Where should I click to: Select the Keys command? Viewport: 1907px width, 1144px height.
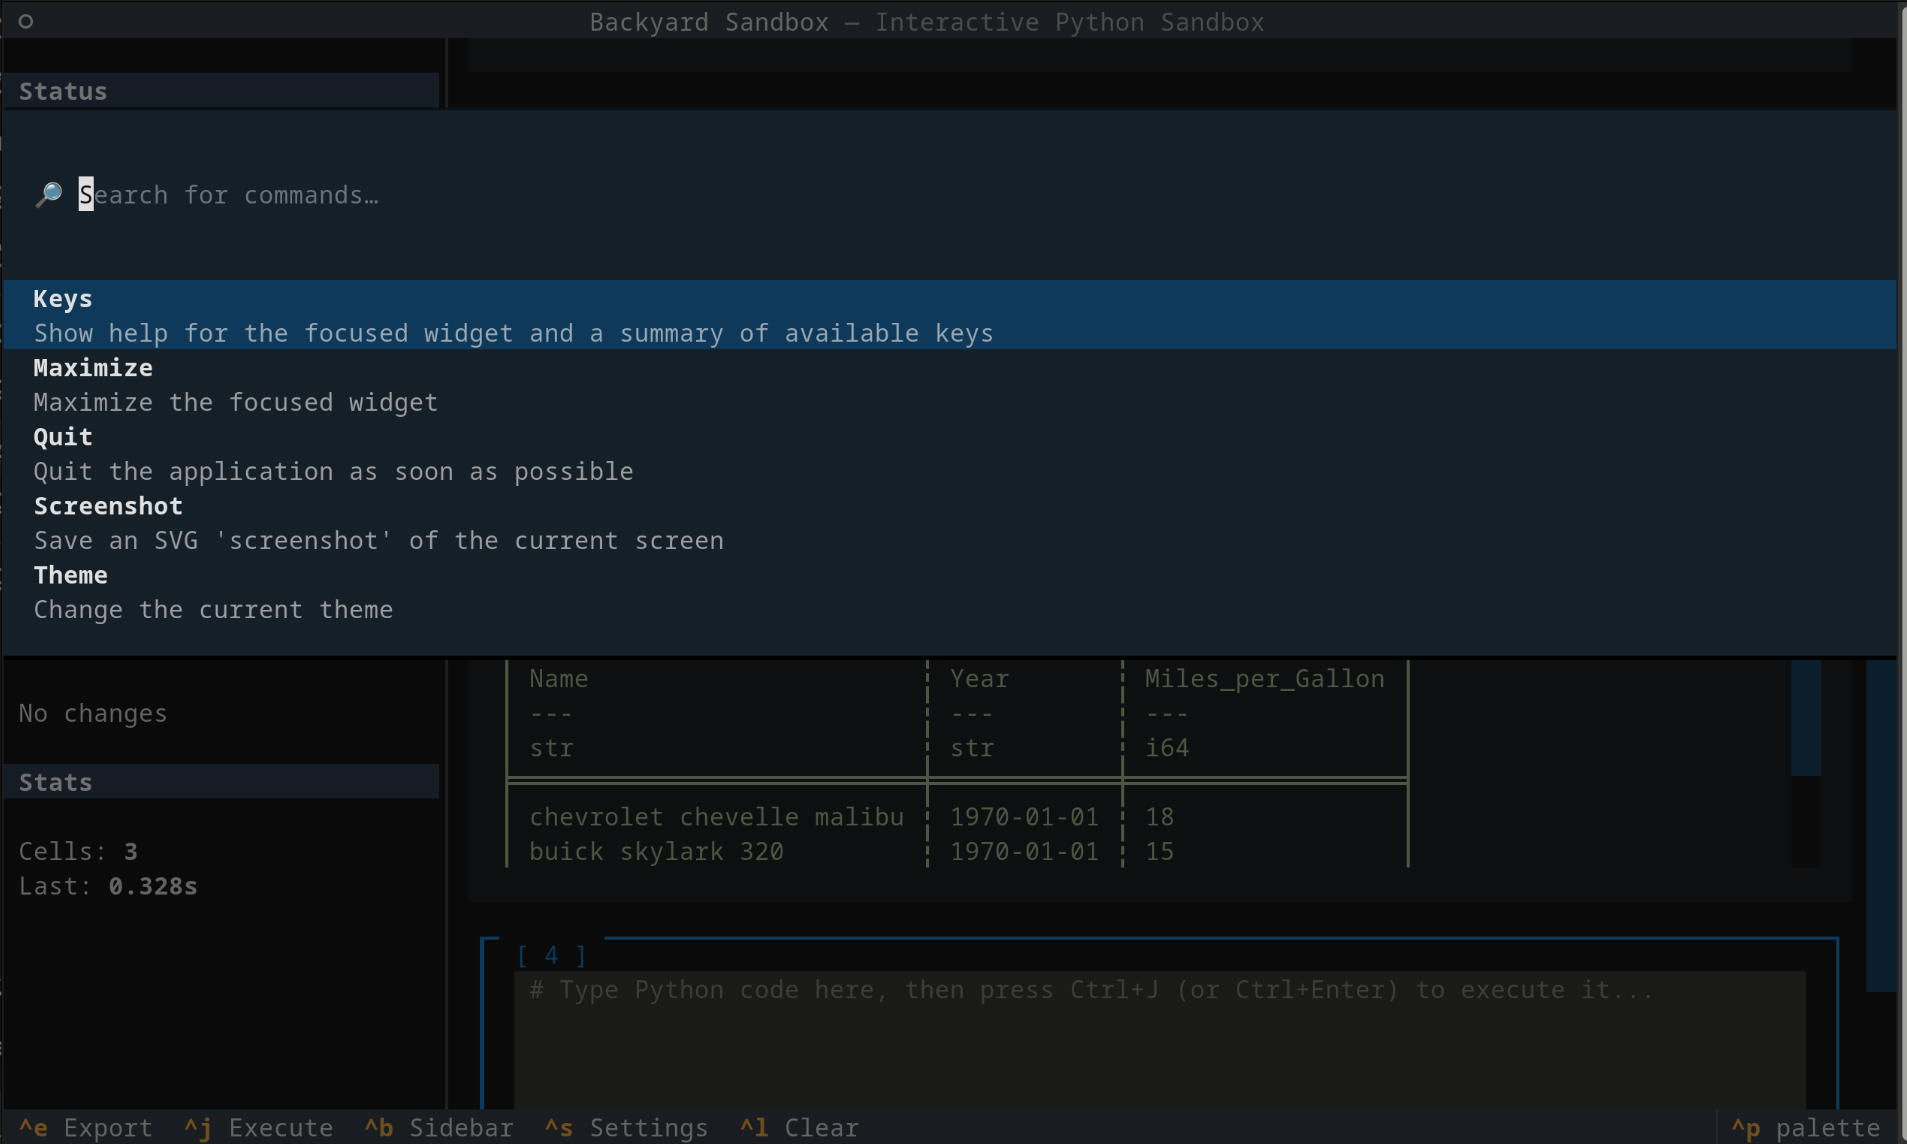950,315
